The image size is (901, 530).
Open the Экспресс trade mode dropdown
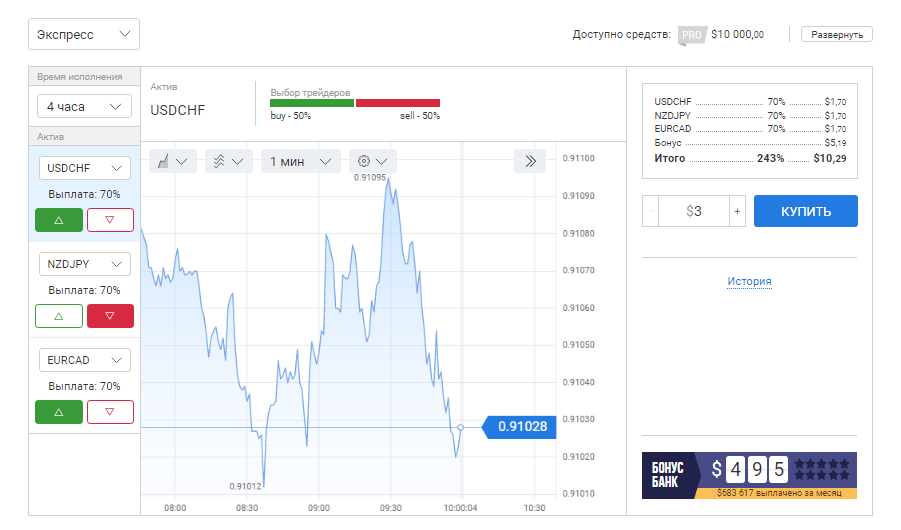[x=84, y=34]
